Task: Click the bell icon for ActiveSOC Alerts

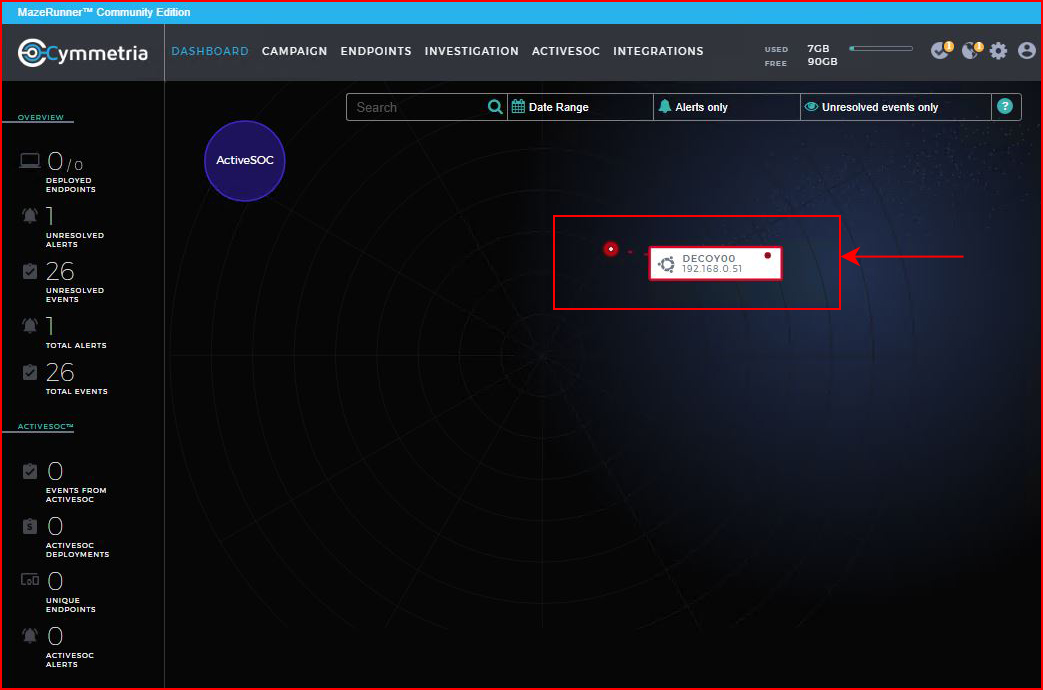Action: click(x=30, y=635)
